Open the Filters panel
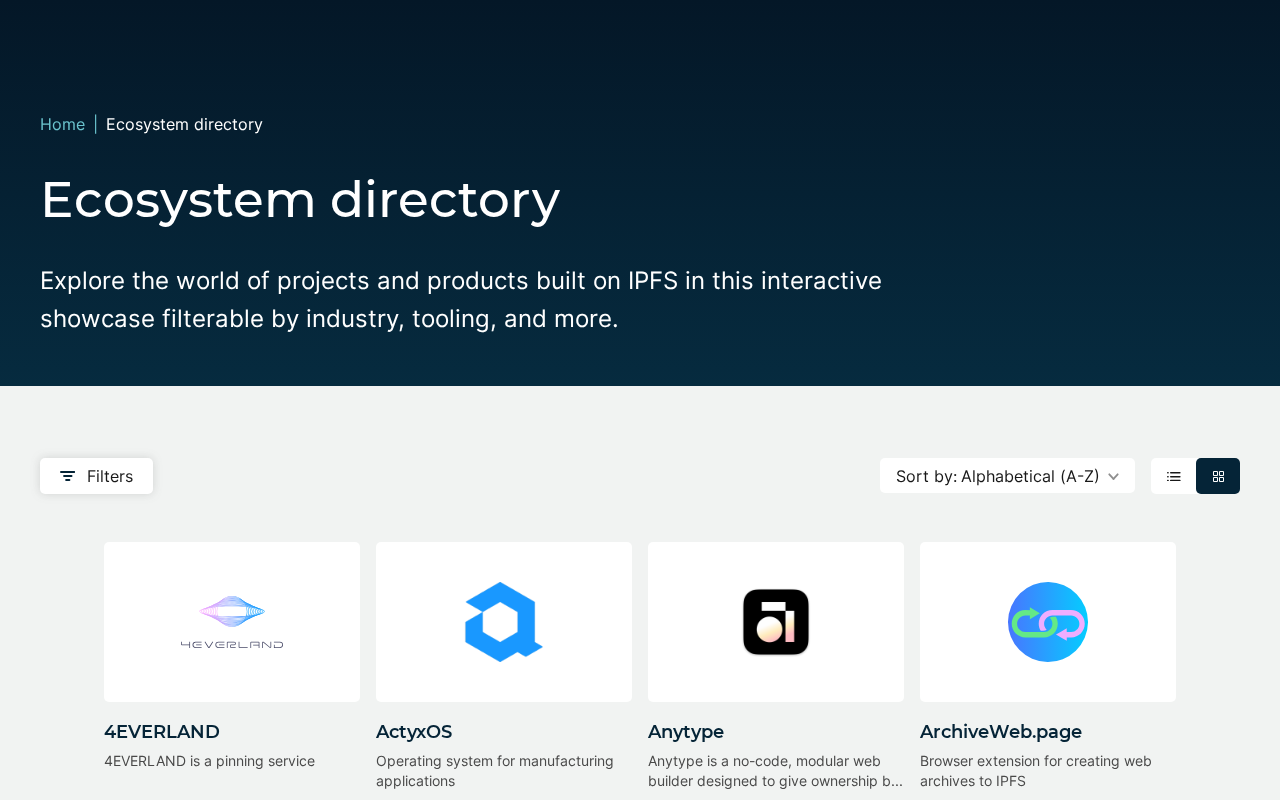This screenshot has width=1280, height=800. coord(96,476)
